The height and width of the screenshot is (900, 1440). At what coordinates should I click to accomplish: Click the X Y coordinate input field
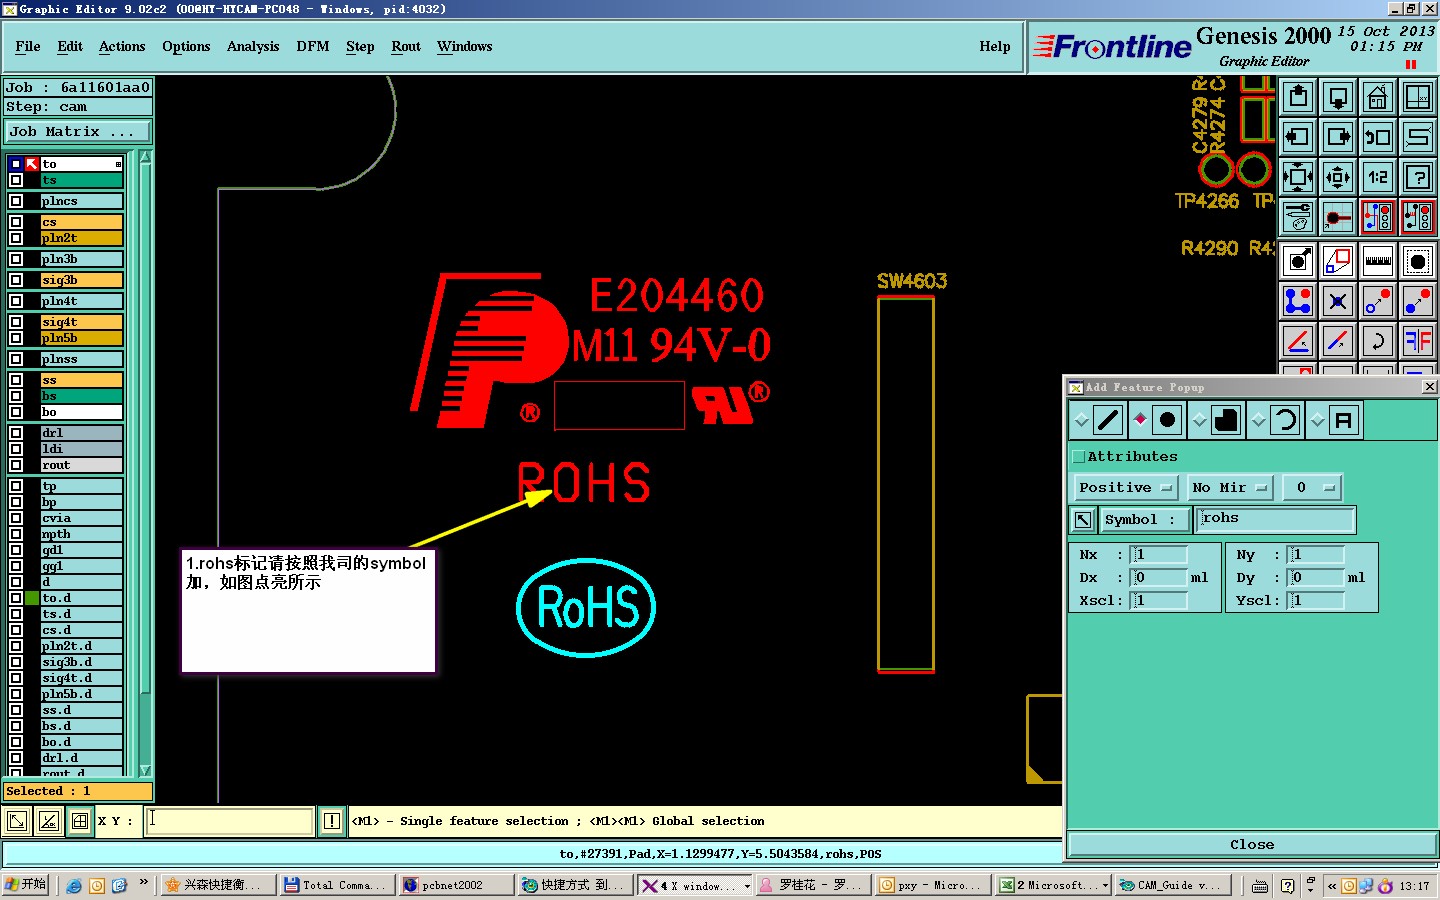coord(229,821)
